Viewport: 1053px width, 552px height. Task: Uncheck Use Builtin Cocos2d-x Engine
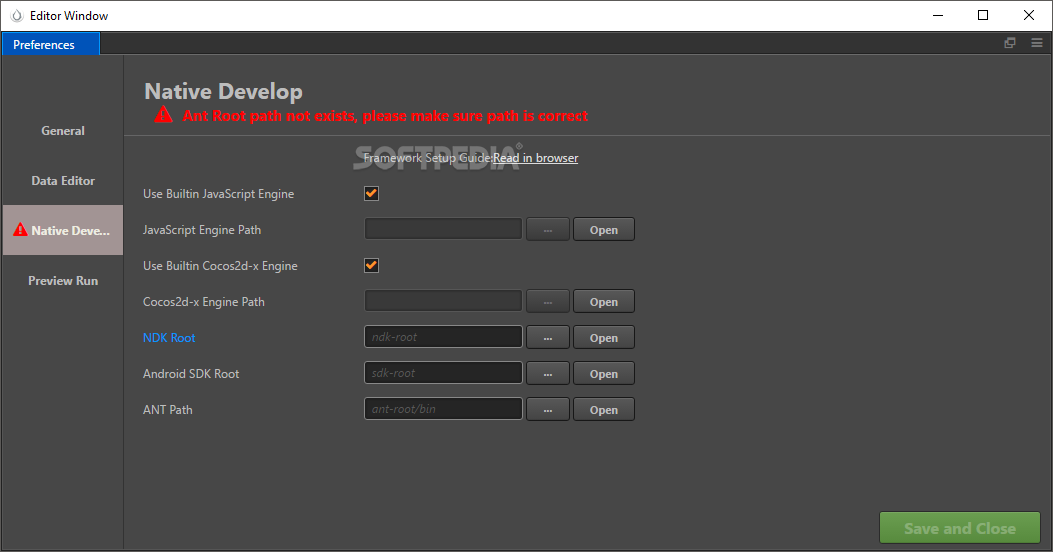click(371, 265)
